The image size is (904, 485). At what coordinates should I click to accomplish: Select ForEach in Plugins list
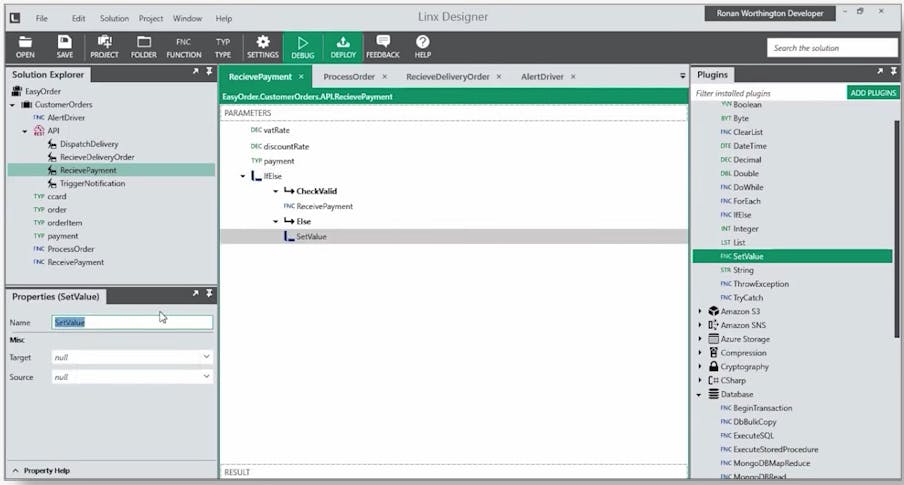(x=747, y=201)
